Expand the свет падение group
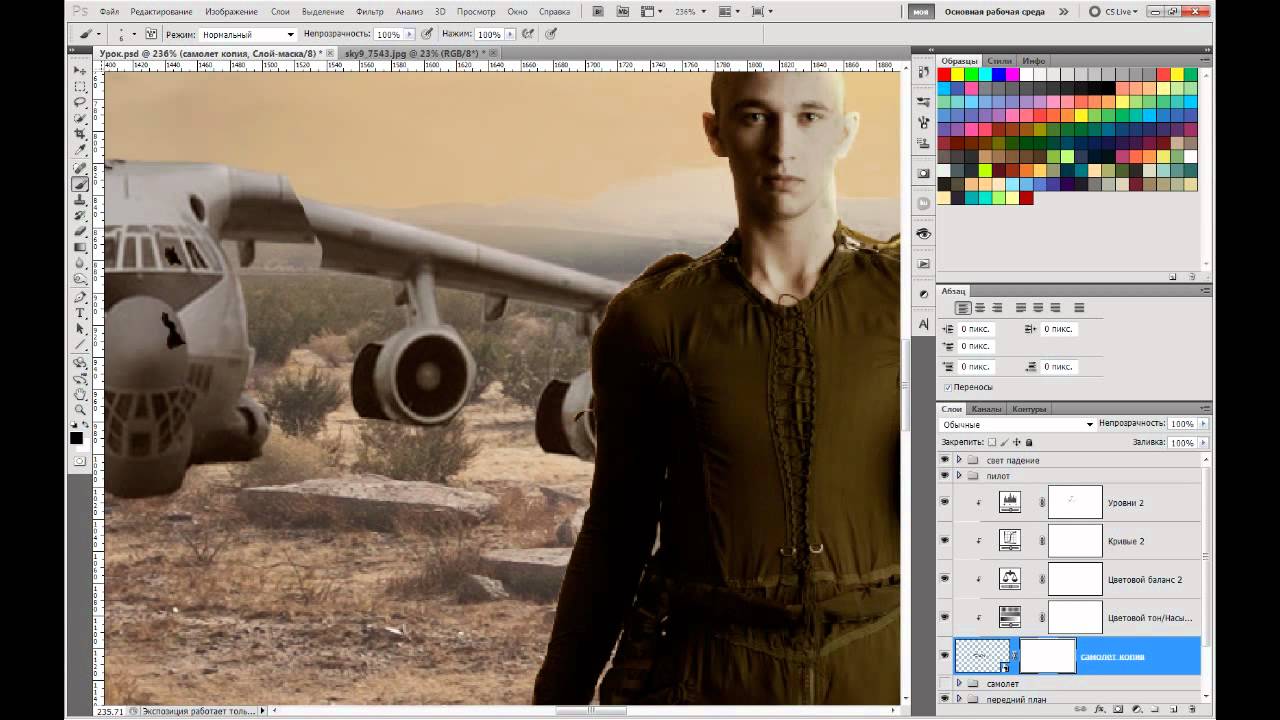 (959, 460)
